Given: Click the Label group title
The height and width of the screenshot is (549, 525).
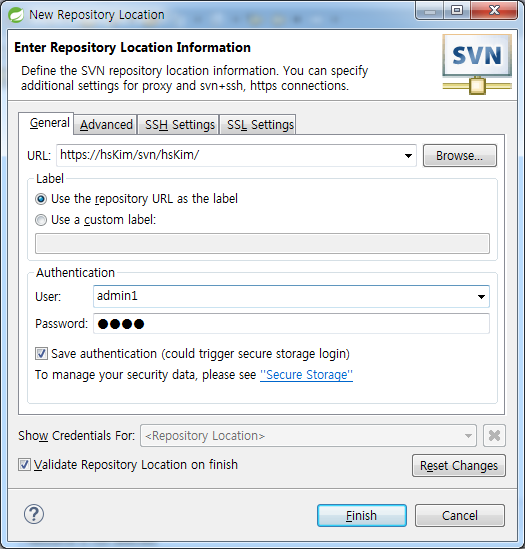Looking at the screenshot, I should [x=50, y=179].
